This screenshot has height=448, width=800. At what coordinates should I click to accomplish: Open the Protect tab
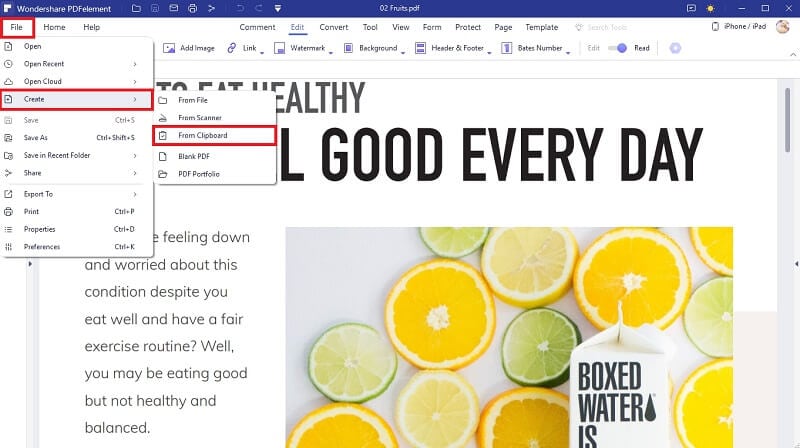click(468, 27)
